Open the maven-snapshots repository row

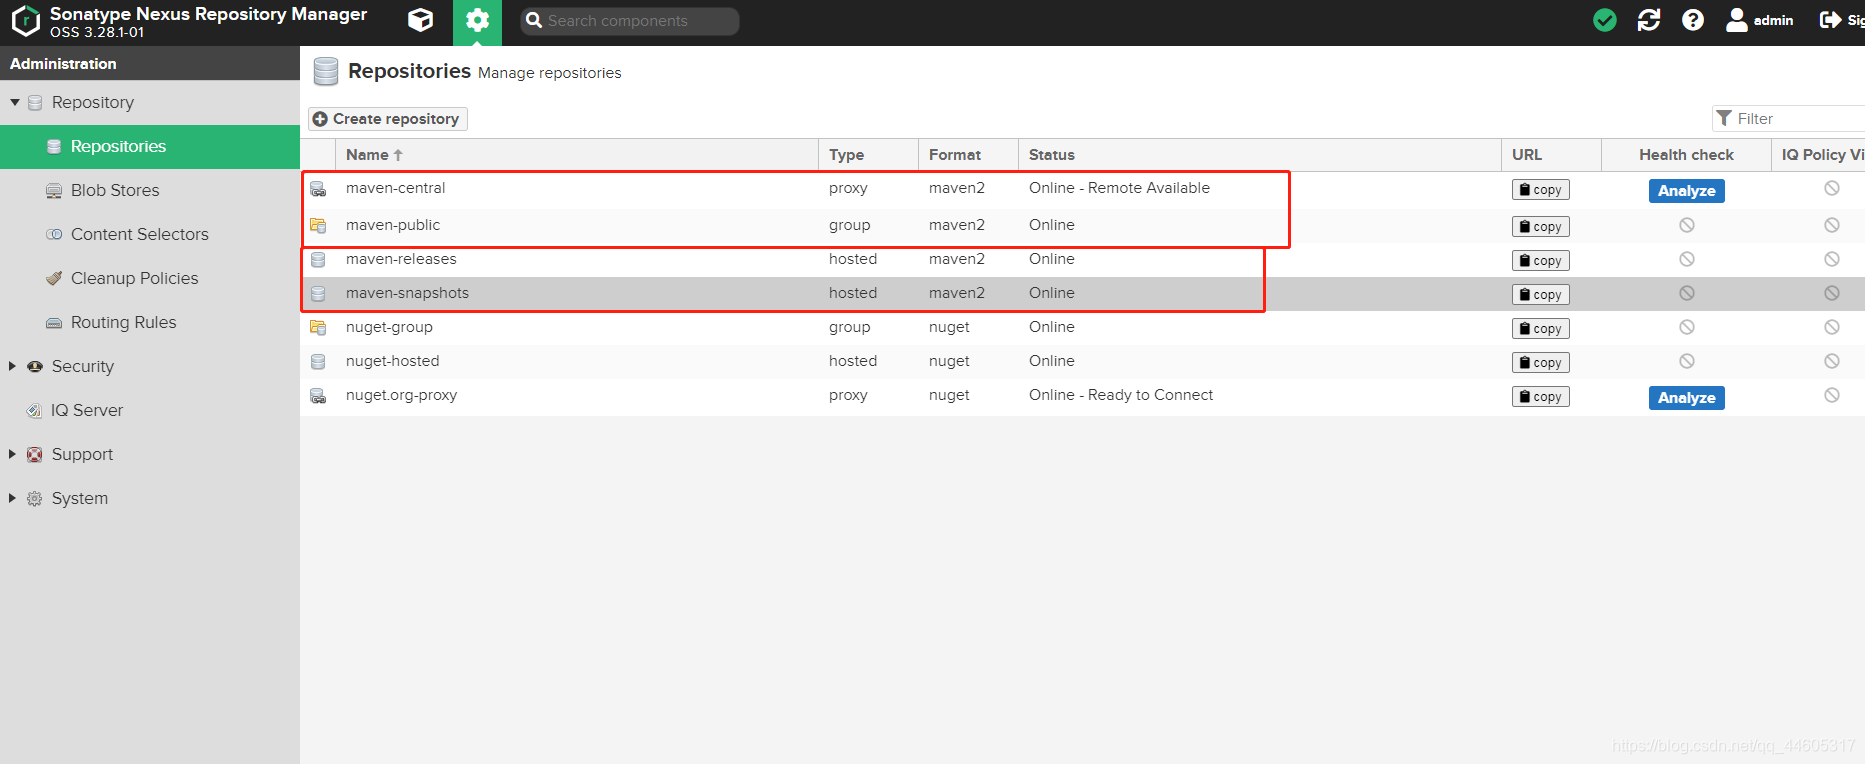tap(1082, 293)
